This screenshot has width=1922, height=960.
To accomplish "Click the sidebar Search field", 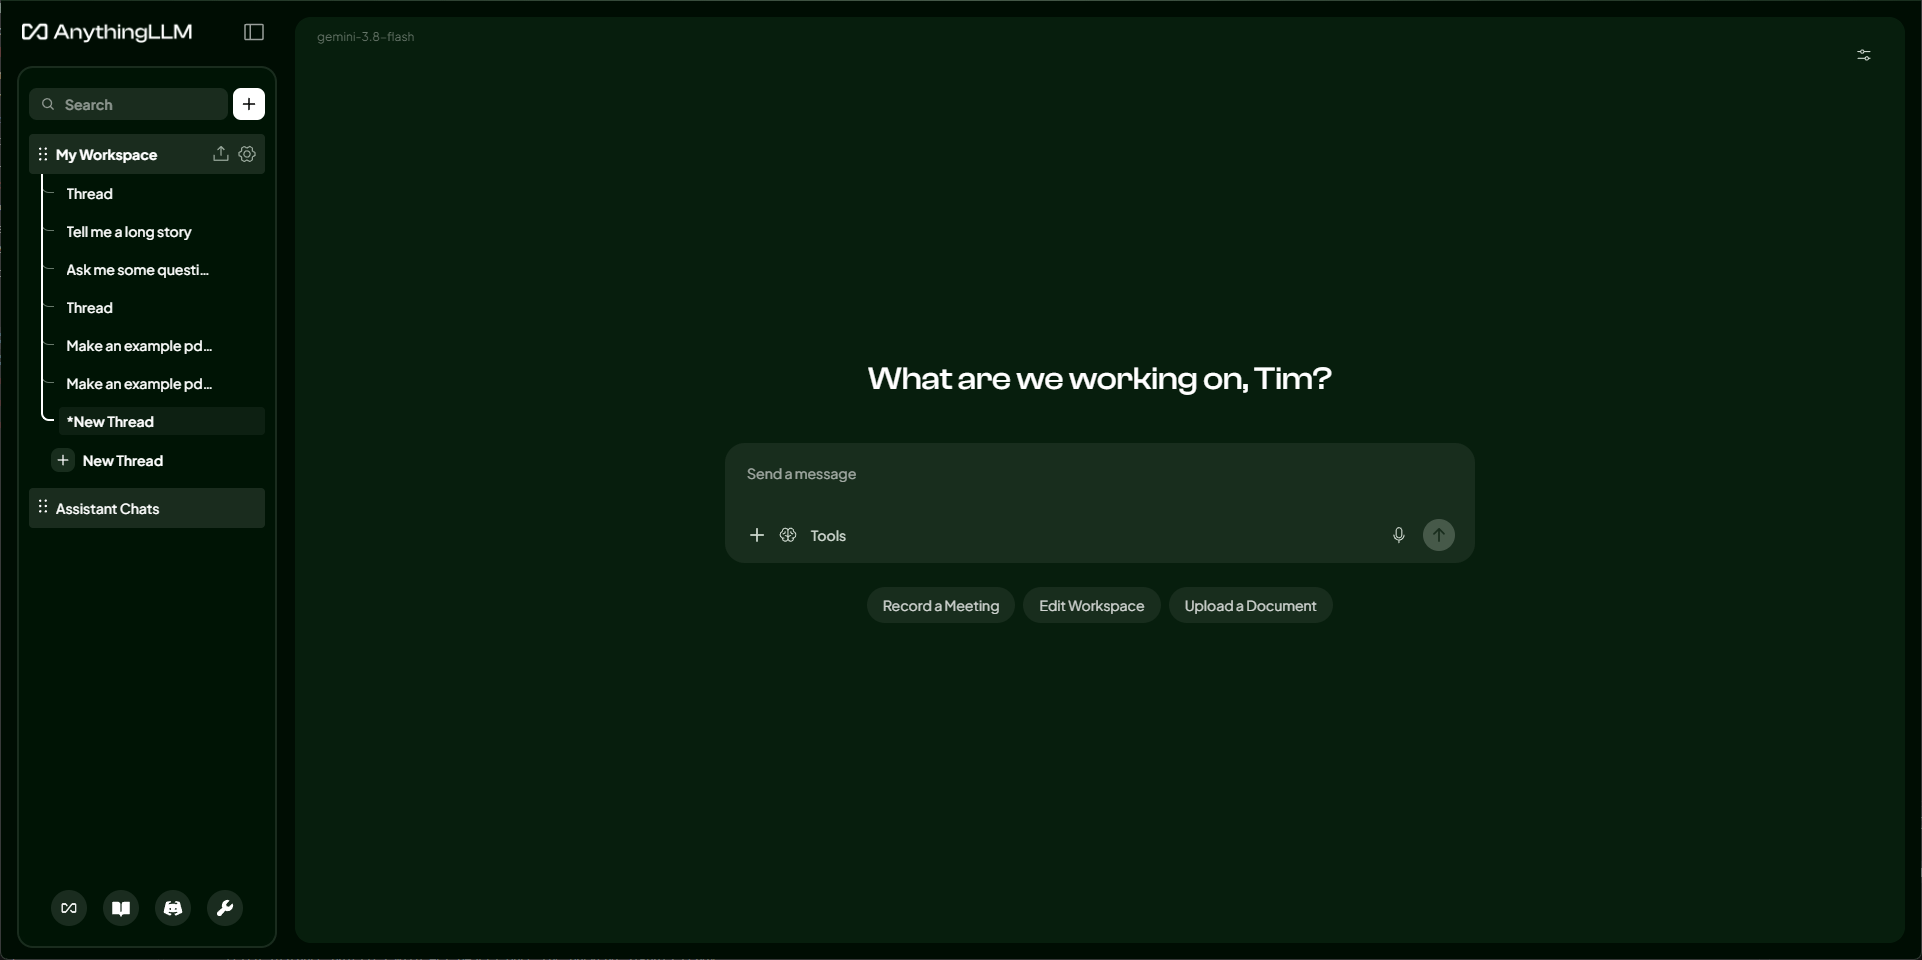I will coord(128,104).
